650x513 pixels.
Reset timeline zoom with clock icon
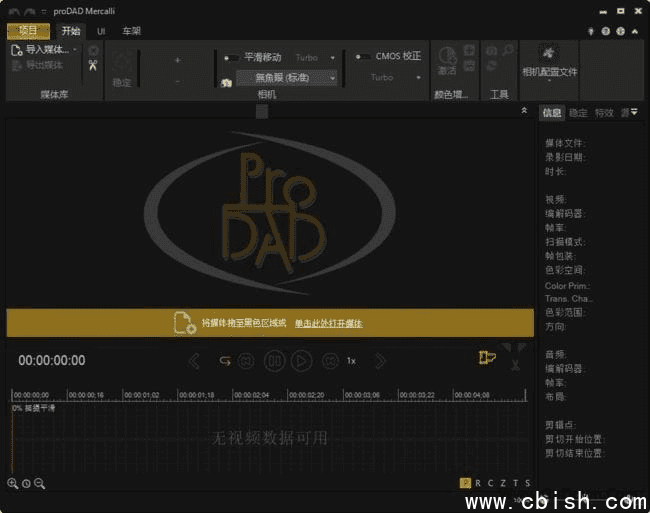pos(26,484)
